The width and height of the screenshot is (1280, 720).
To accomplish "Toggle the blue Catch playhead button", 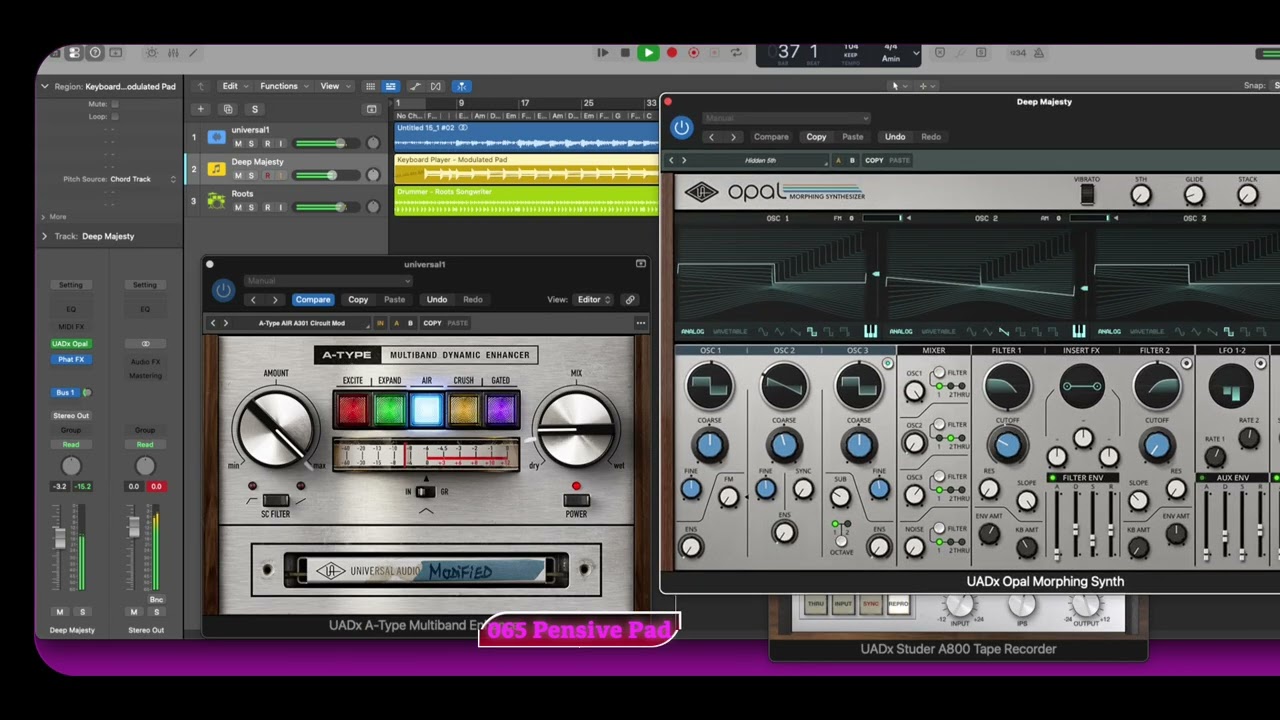I will coord(461,86).
